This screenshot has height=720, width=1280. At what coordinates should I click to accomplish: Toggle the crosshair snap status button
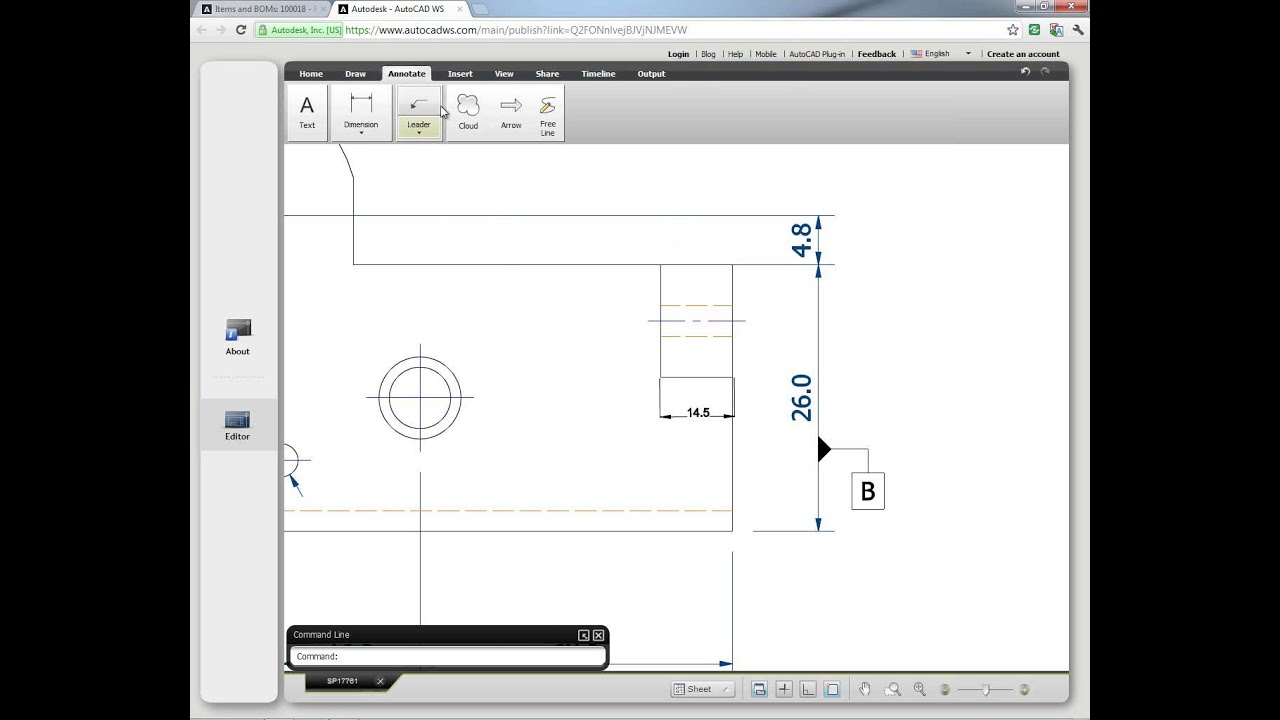[784, 689]
